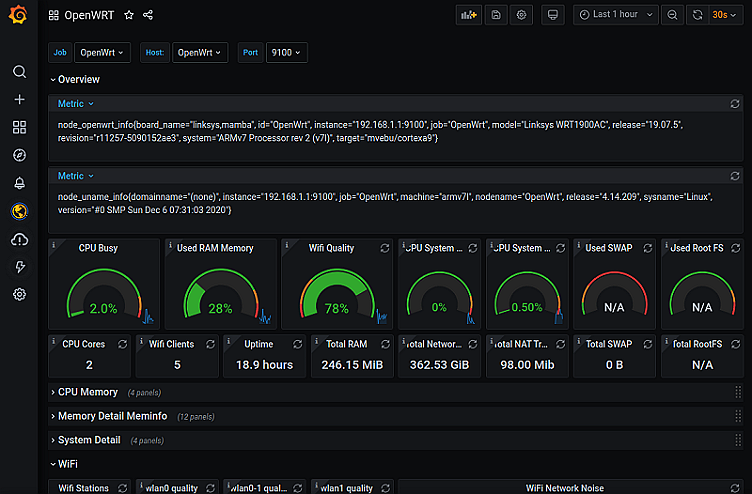The width and height of the screenshot is (752, 494).
Task: Click the 246.15 MiB Total RAM value
Action: tap(352, 365)
